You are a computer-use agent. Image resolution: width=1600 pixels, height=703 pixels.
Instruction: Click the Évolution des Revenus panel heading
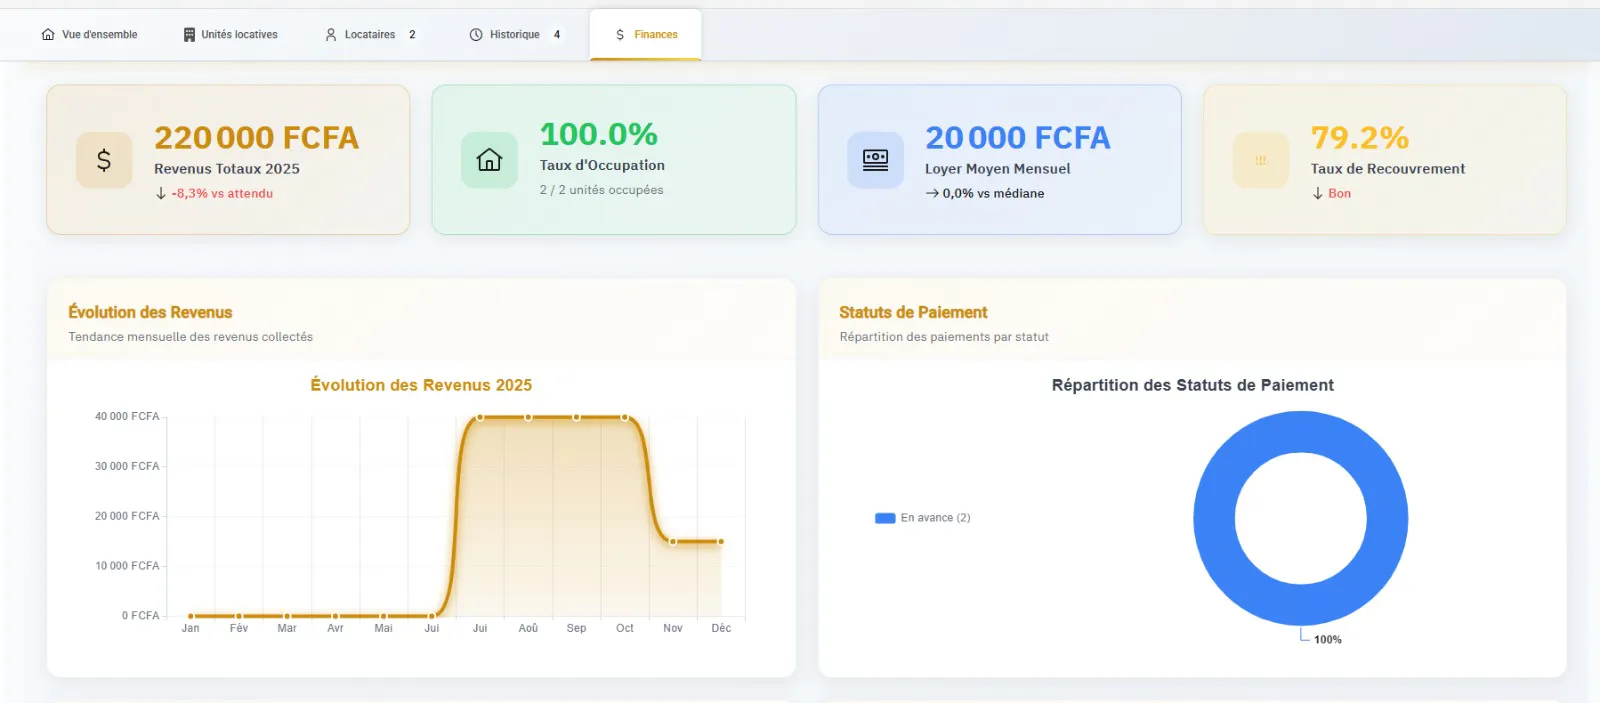(x=150, y=313)
